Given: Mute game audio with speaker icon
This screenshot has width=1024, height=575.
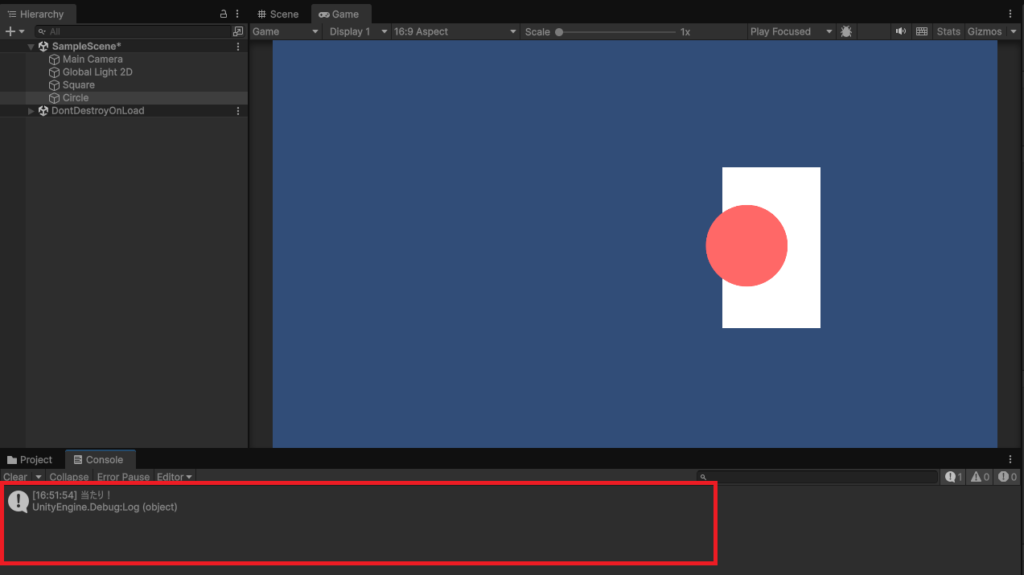Looking at the screenshot, I should tap(900, 32).
